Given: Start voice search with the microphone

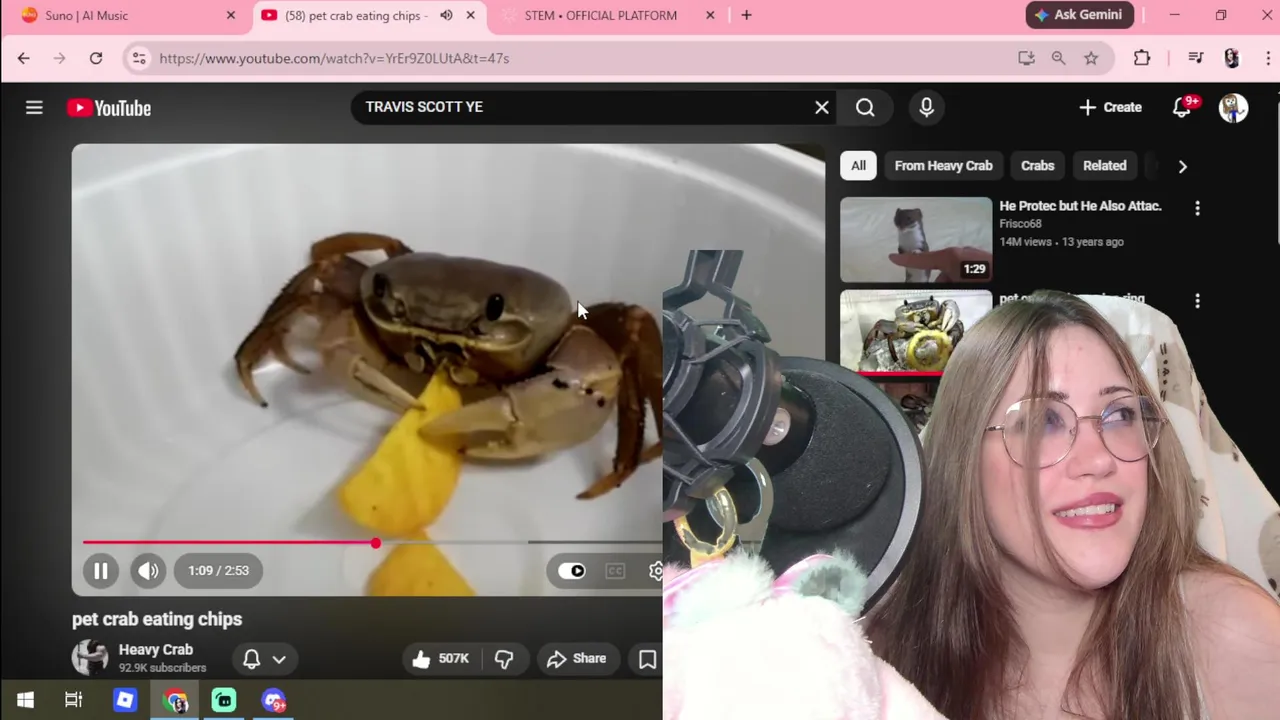Looking at the screenshot, I should click(926, 107).
